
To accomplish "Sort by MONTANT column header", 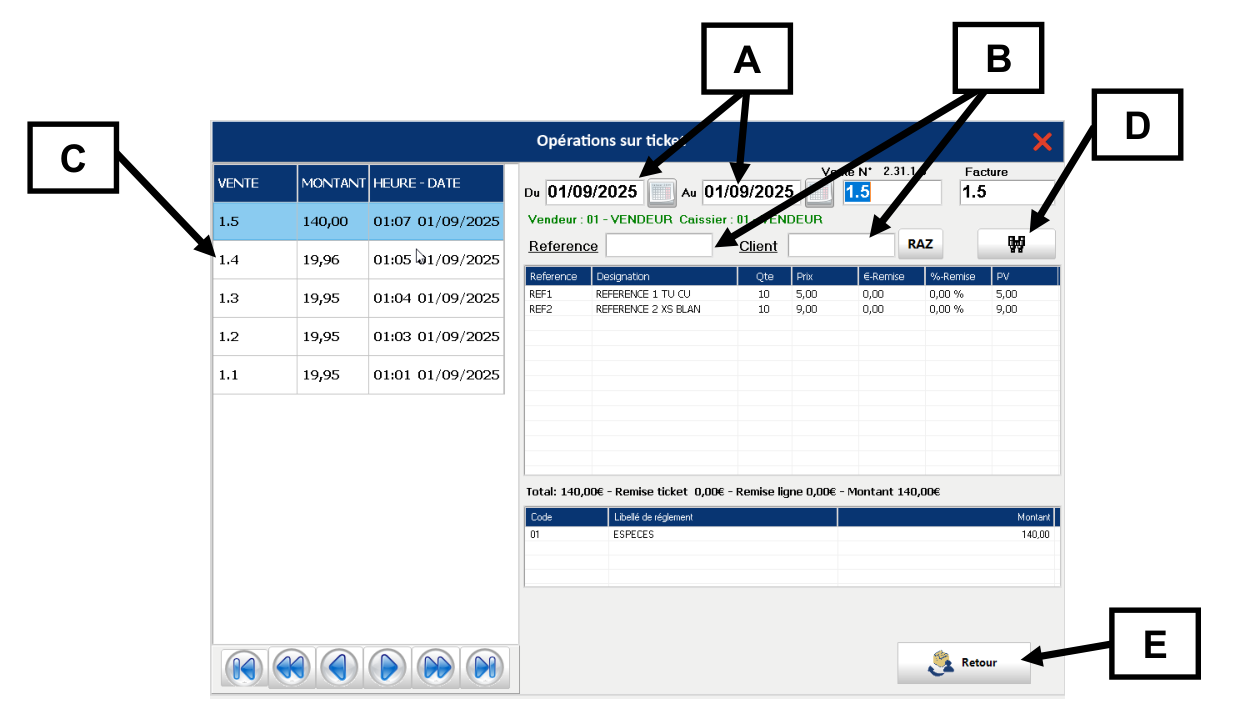I will pyautogui.click(x=333, y=184).
